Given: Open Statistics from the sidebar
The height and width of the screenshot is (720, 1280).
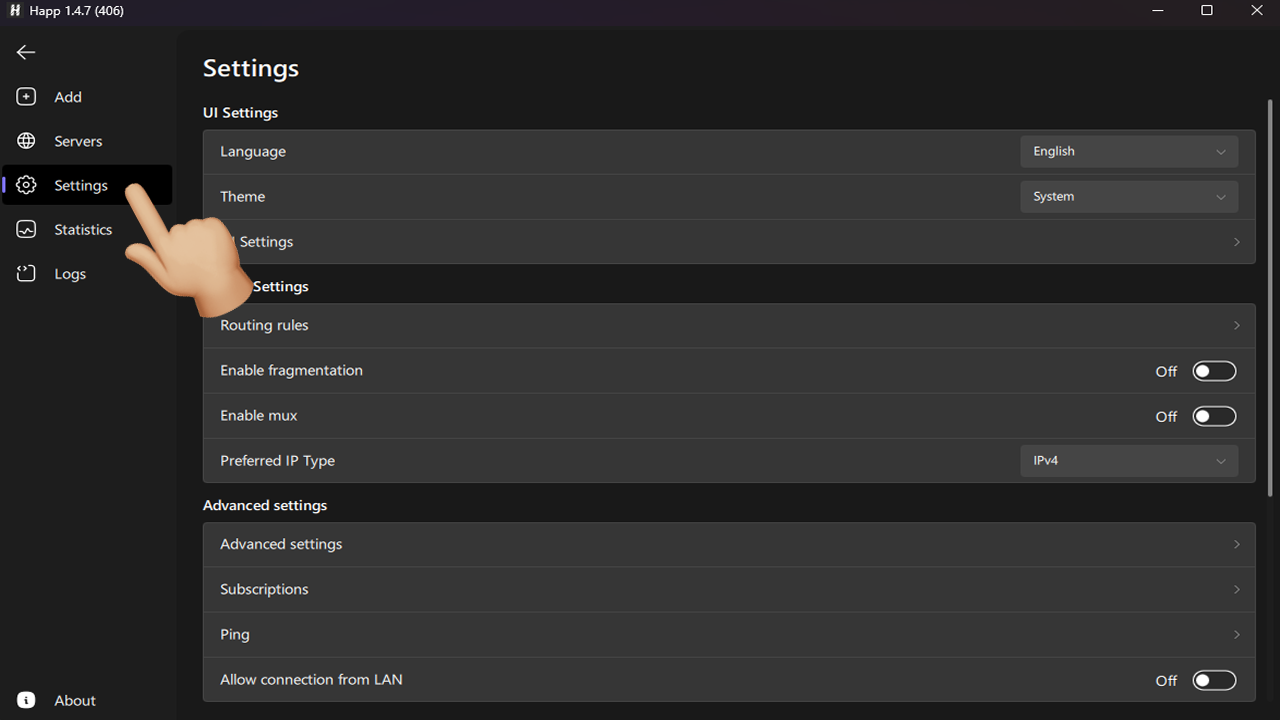Looking at the screenshot, I should coord(83,229).
